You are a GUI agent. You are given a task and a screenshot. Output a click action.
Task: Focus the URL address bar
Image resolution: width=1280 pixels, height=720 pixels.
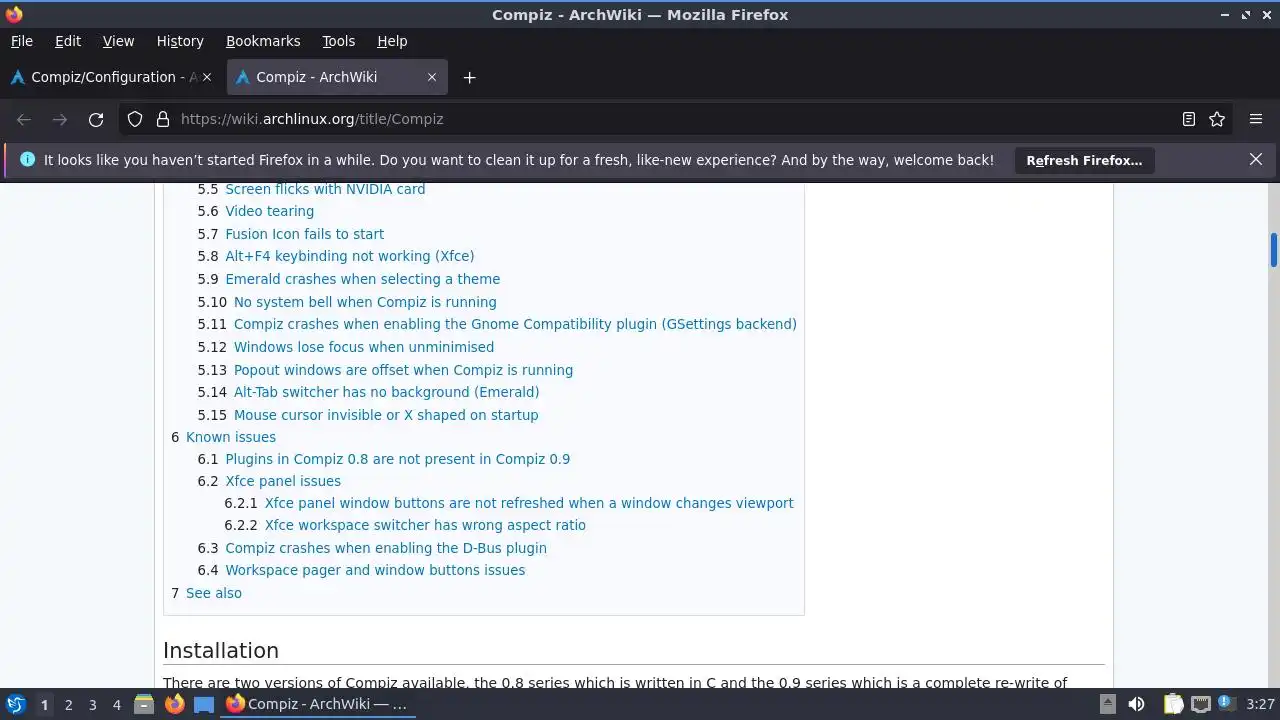(x=670, y=119)
